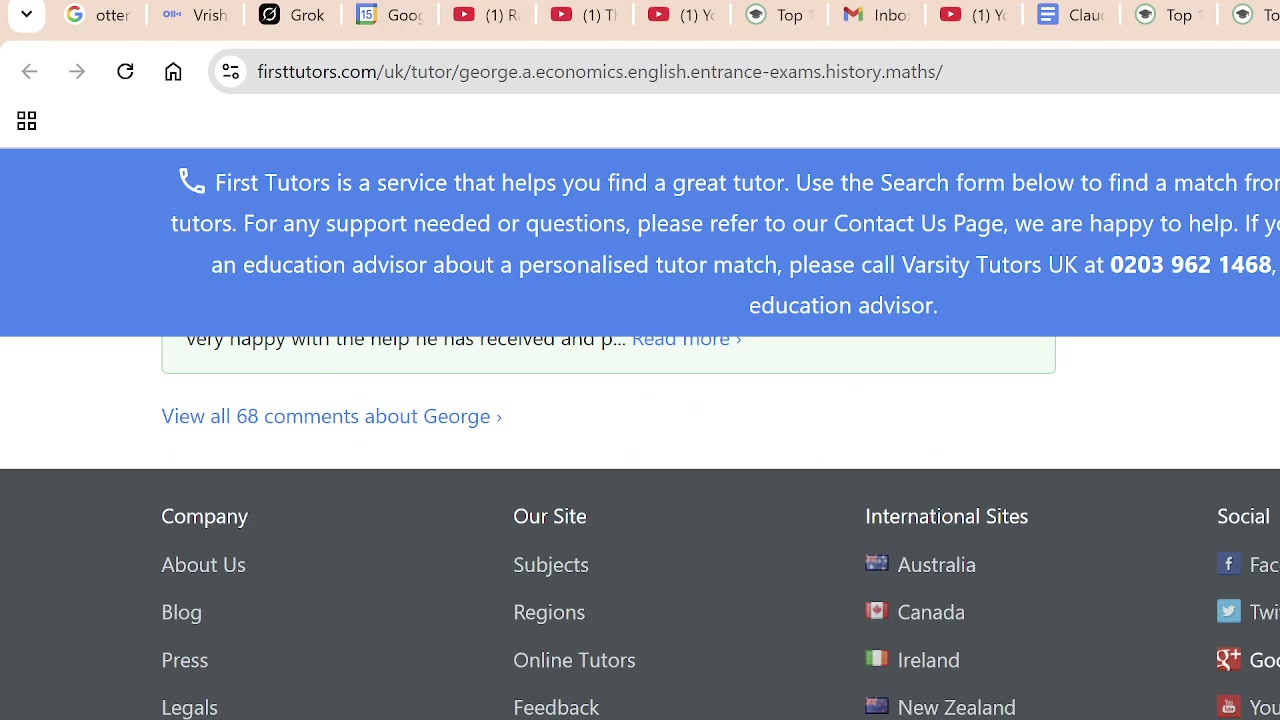1280x720 pixels.
Task: Go to the Subjects page
Action: (x=551, y=564)
